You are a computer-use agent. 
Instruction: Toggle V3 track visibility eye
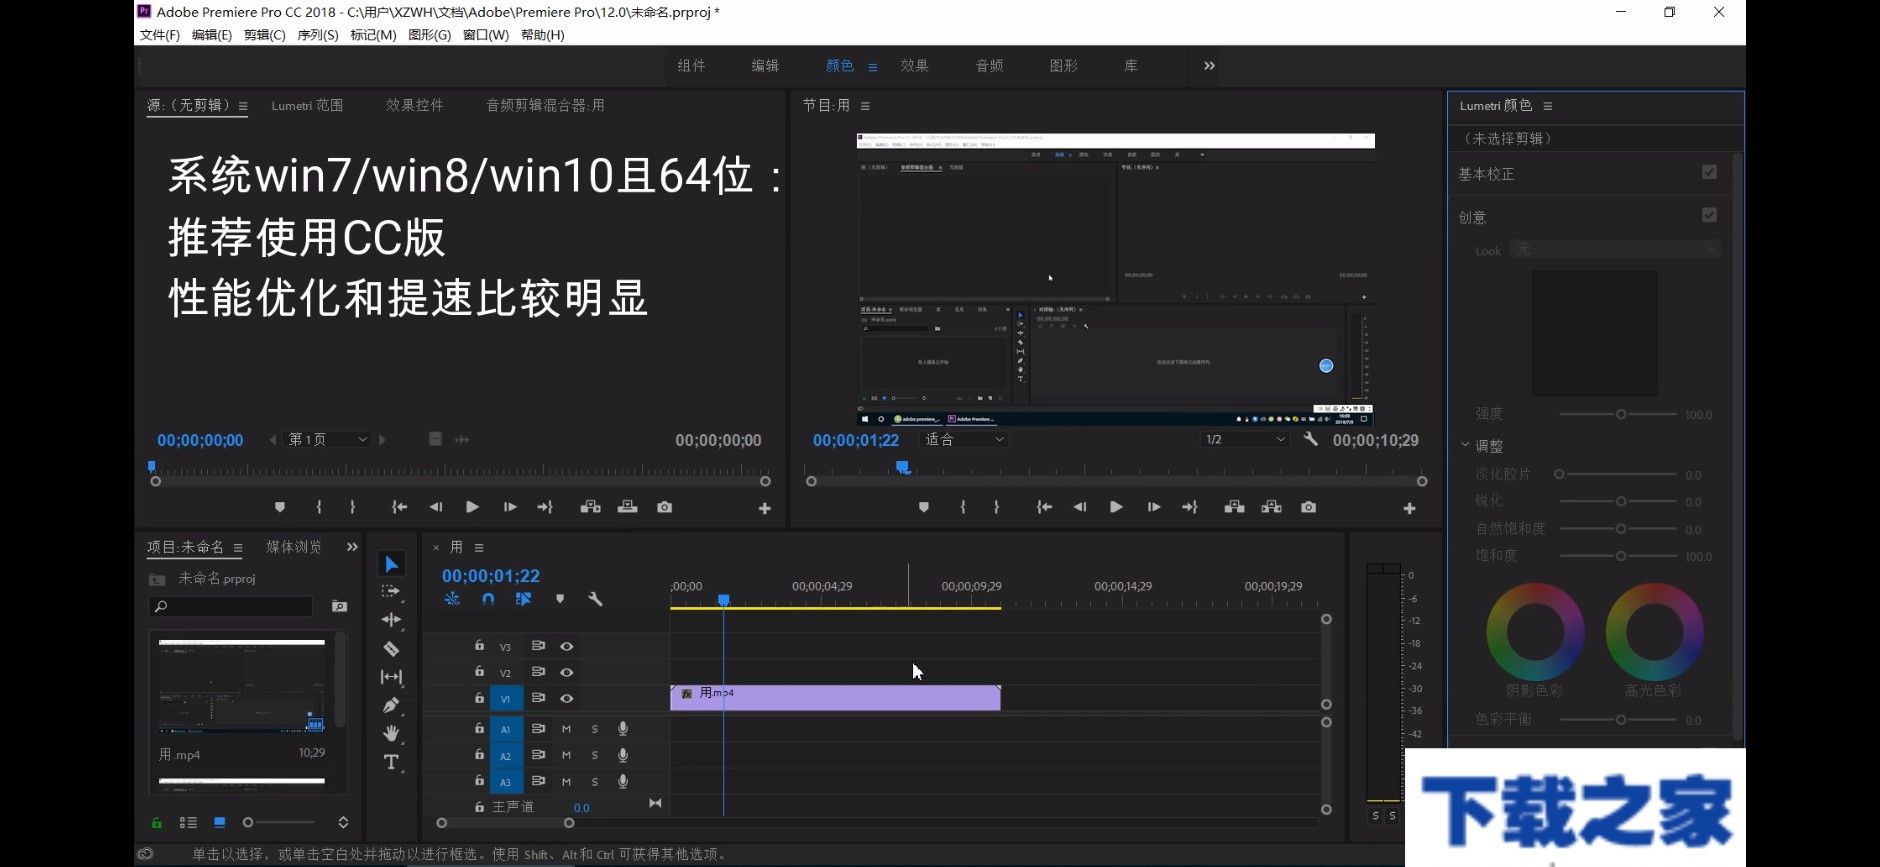(x=566, y=646)
